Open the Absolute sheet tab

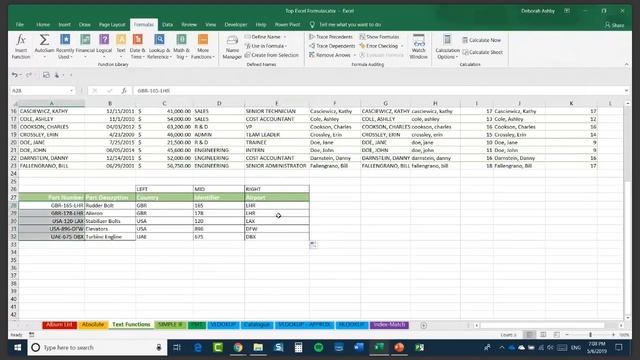(x=93, y=325)
